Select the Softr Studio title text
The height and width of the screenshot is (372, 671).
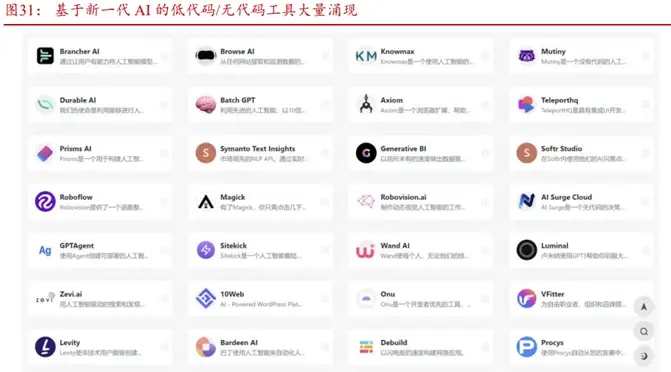click(561, 149)
